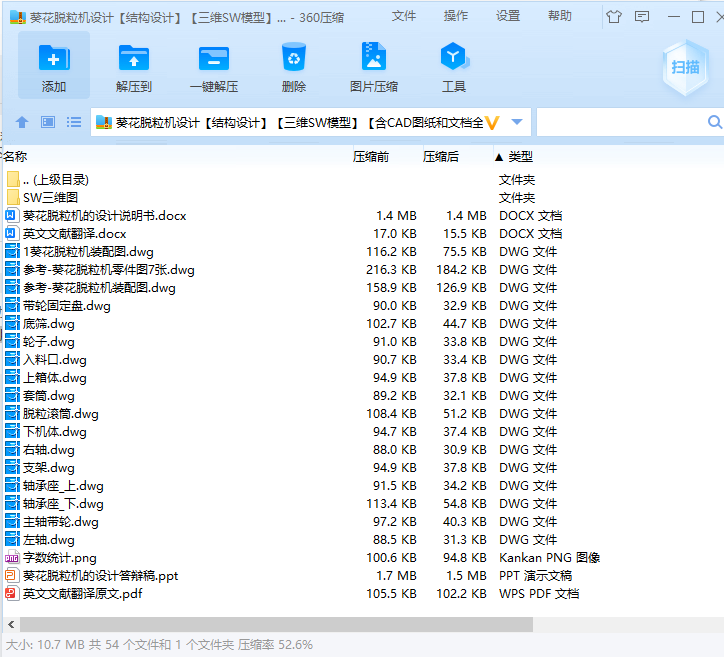Click the 扫描 (Scan) badge button

point(685,67)
